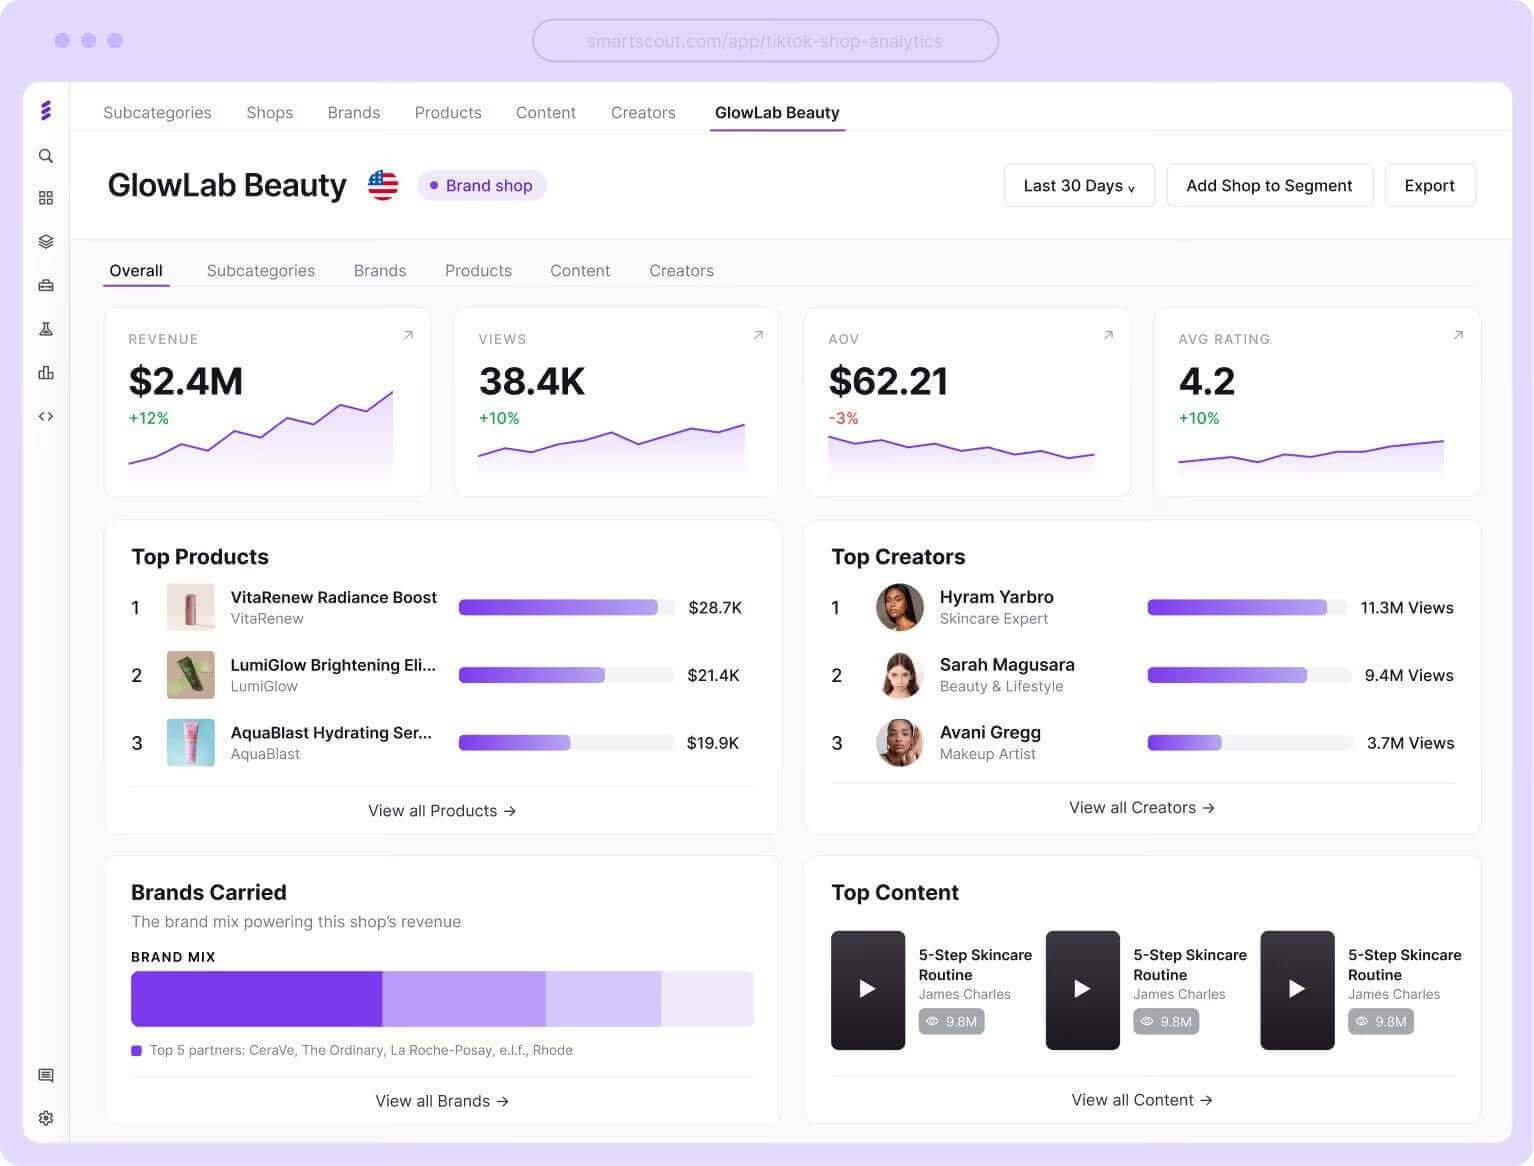
Task: Click the stacked layers icon in the sidebar
Action: [x=46, y=241]
